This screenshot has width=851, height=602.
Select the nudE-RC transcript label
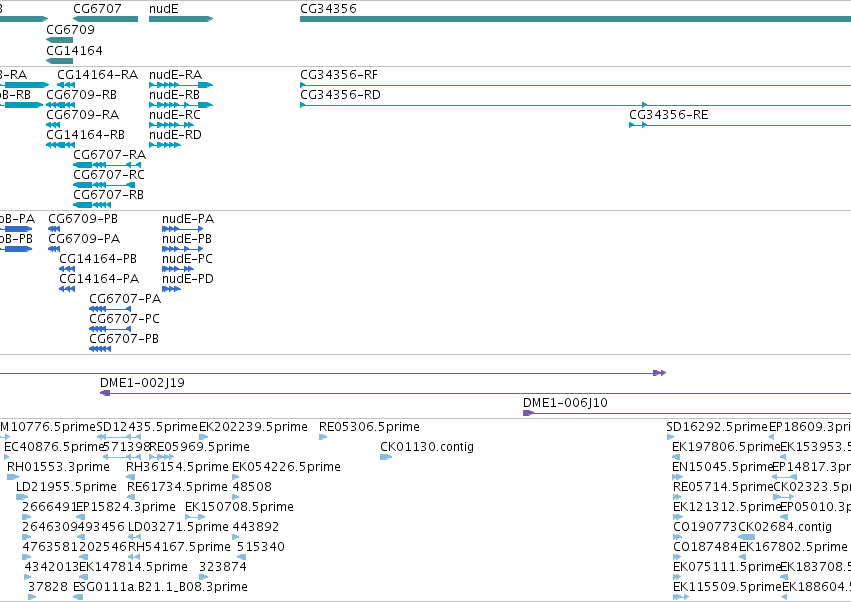coord(175,115)
